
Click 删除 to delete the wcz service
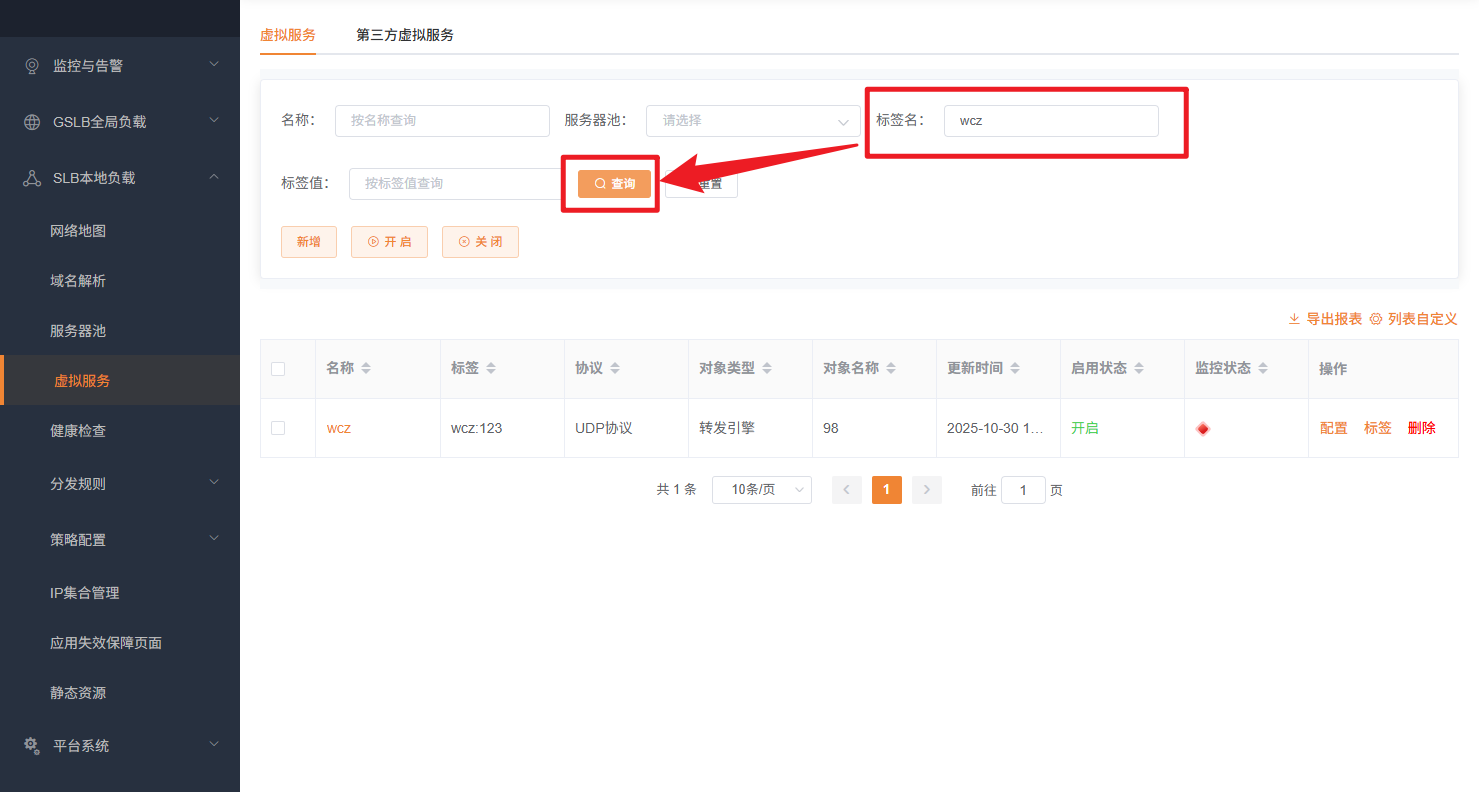click(1422, 427)
